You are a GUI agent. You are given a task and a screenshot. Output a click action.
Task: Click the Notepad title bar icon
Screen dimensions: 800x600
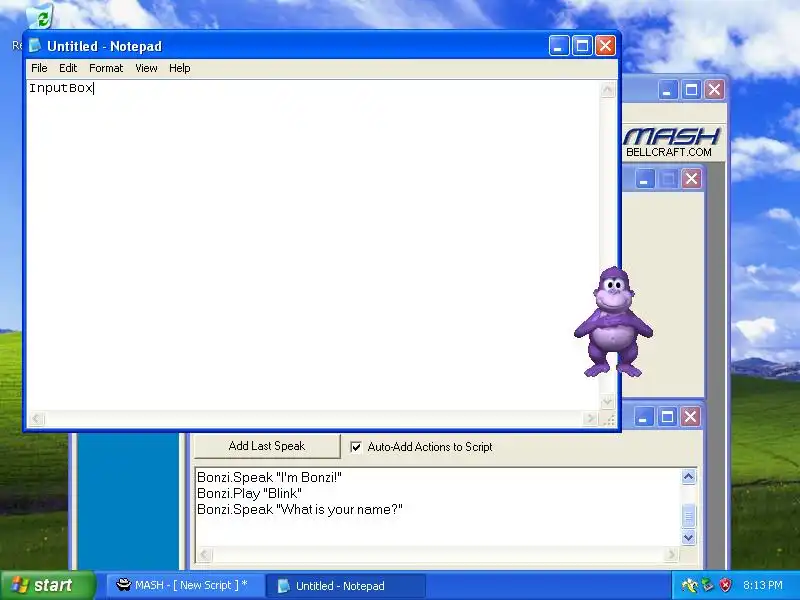[x=35, y=45]
